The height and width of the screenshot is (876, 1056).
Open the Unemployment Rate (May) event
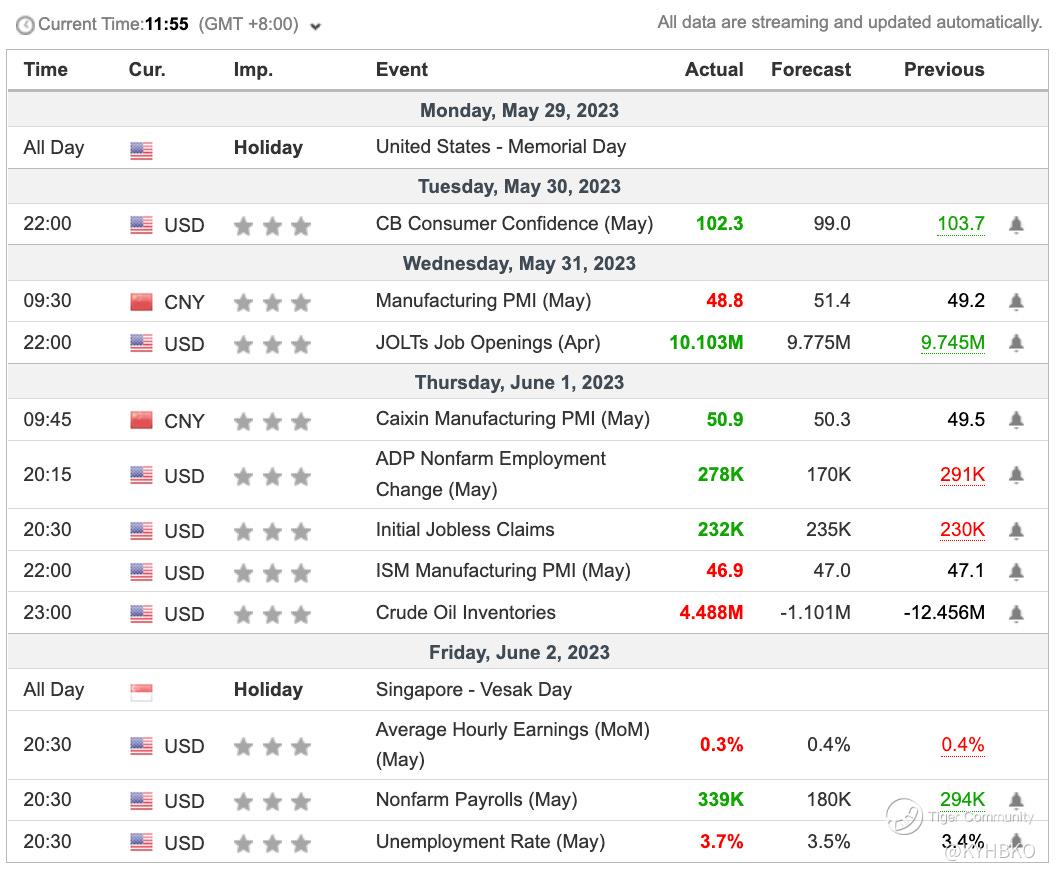coord(490,842)
